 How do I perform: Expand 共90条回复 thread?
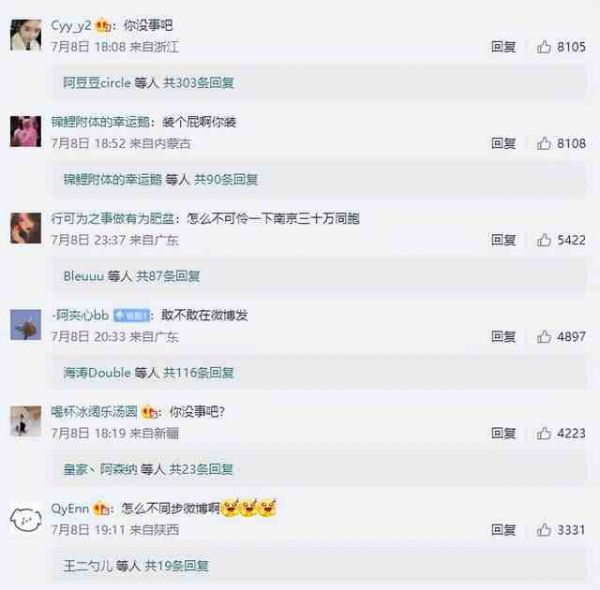[x=160, y=179]
